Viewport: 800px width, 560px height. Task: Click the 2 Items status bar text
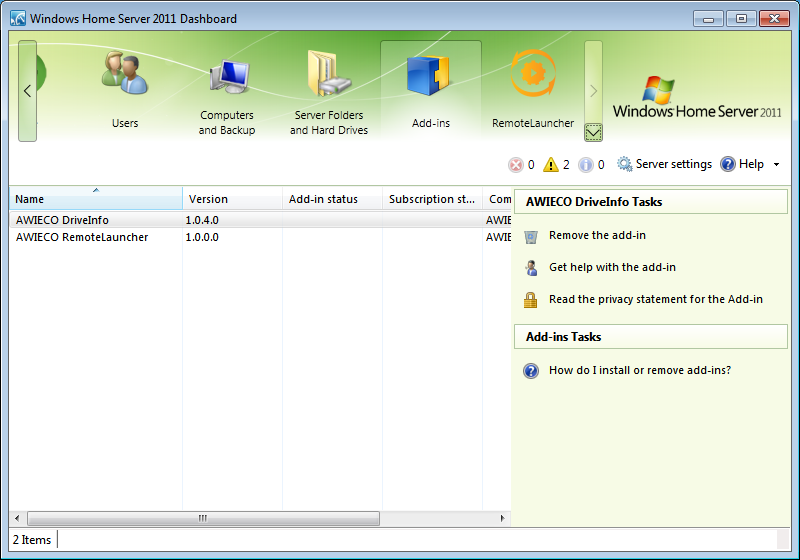[32, 540]
